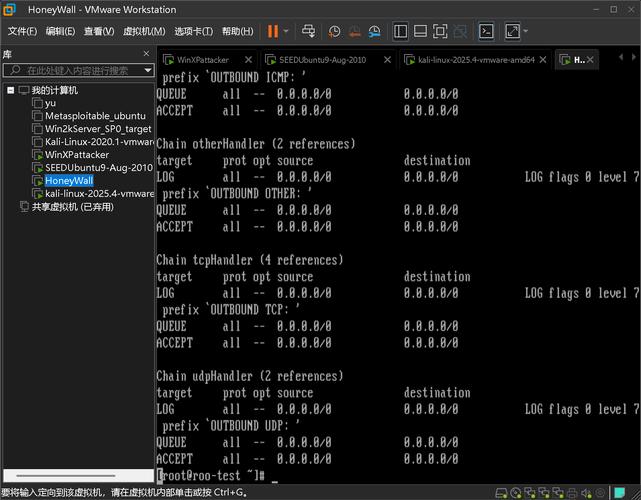Open the 选项卡(T) menu
This screenshot has width=641, height=500.
click(x=193, y=31)
